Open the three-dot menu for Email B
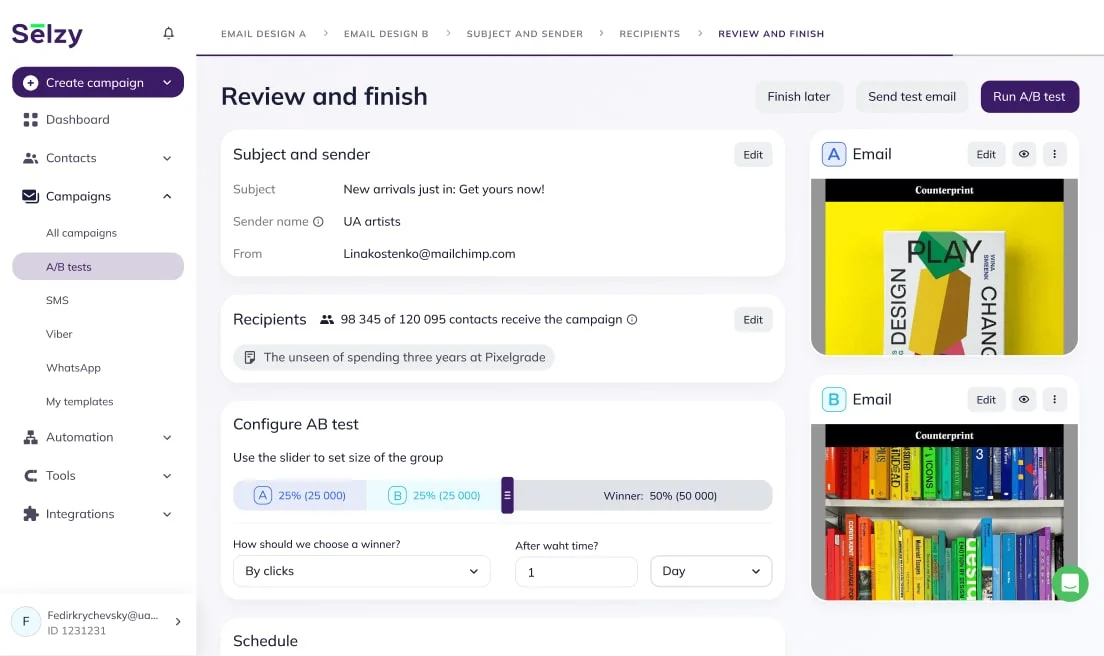 (x=1054, y=399)
